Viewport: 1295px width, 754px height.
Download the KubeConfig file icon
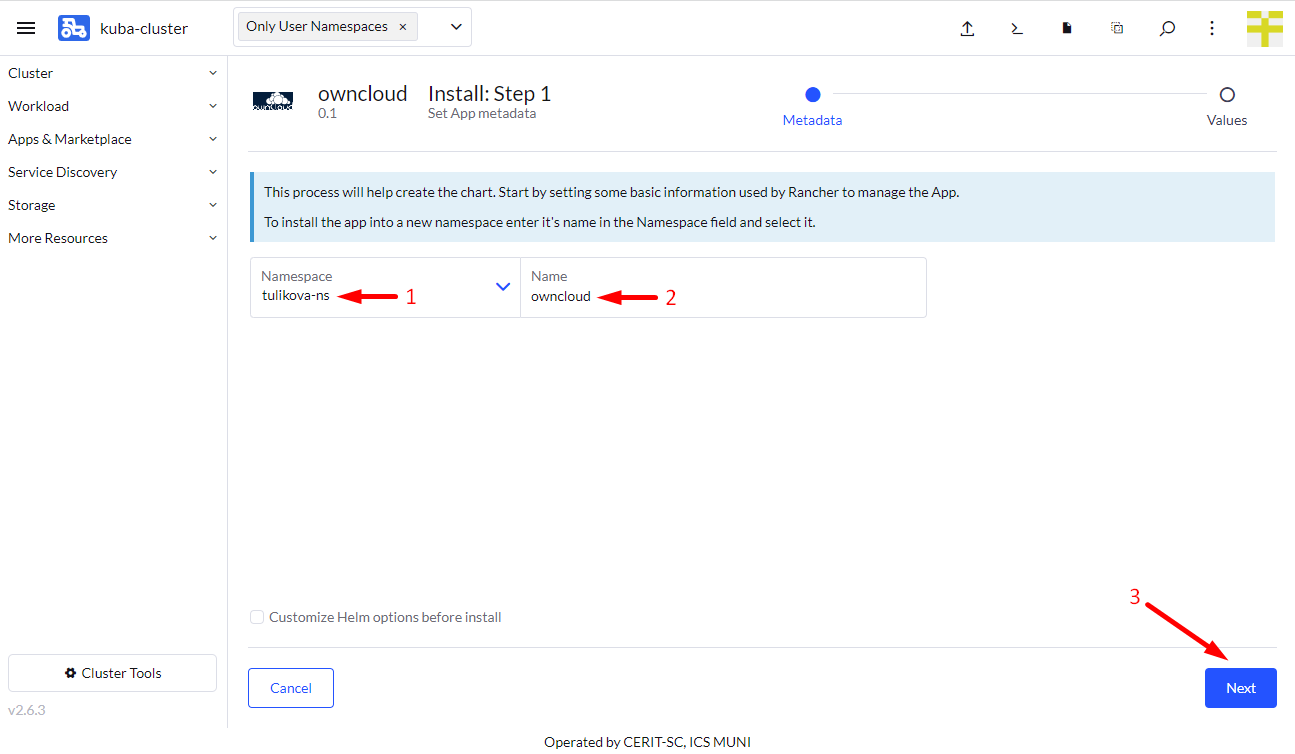pyautogui.click(x=1067, y=29)
